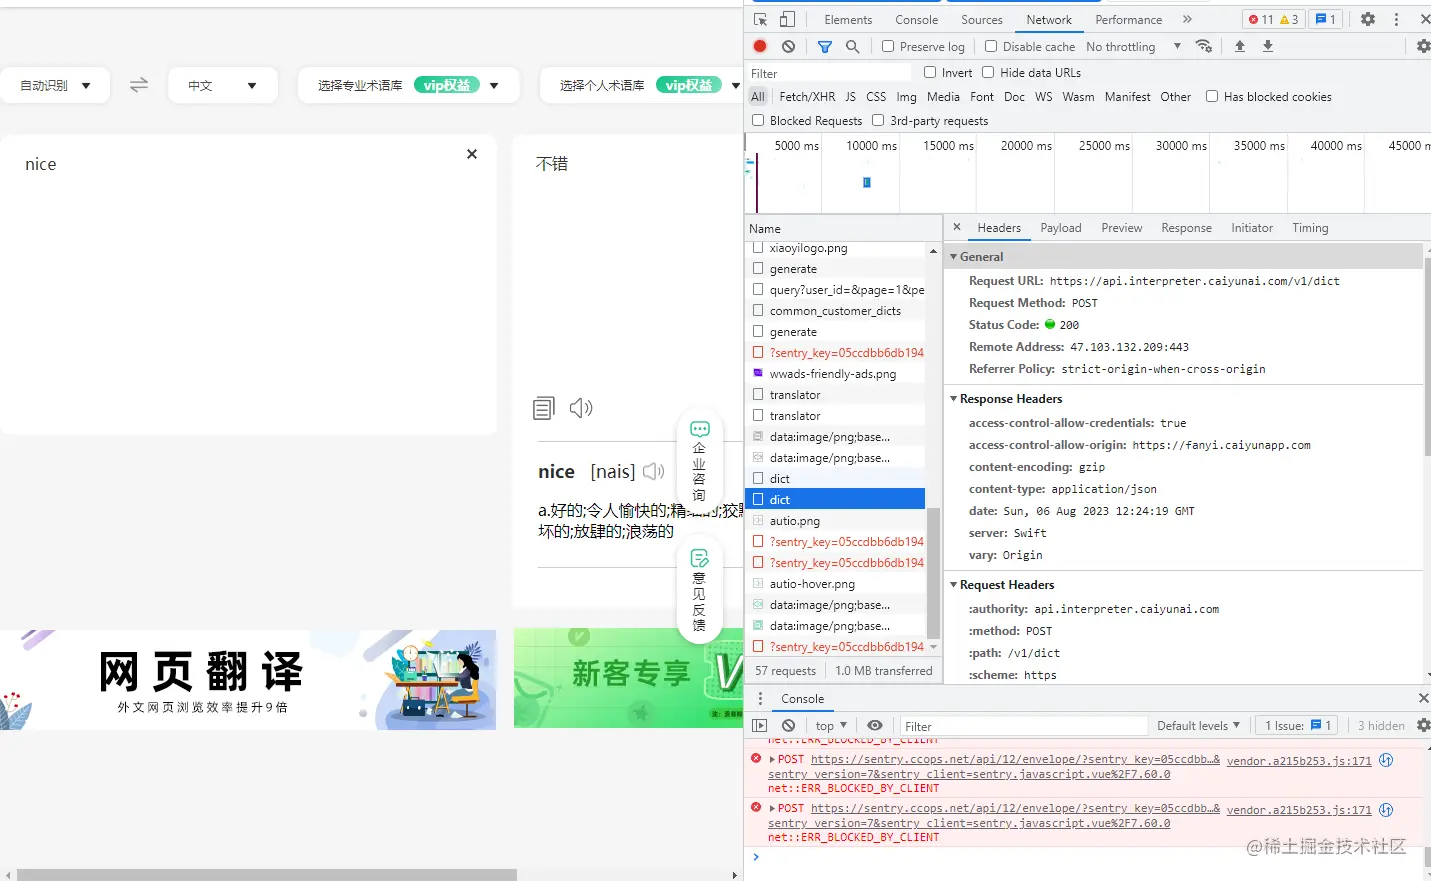
Task: Swap source and target languages icon
Action: (x=139, y=85)
